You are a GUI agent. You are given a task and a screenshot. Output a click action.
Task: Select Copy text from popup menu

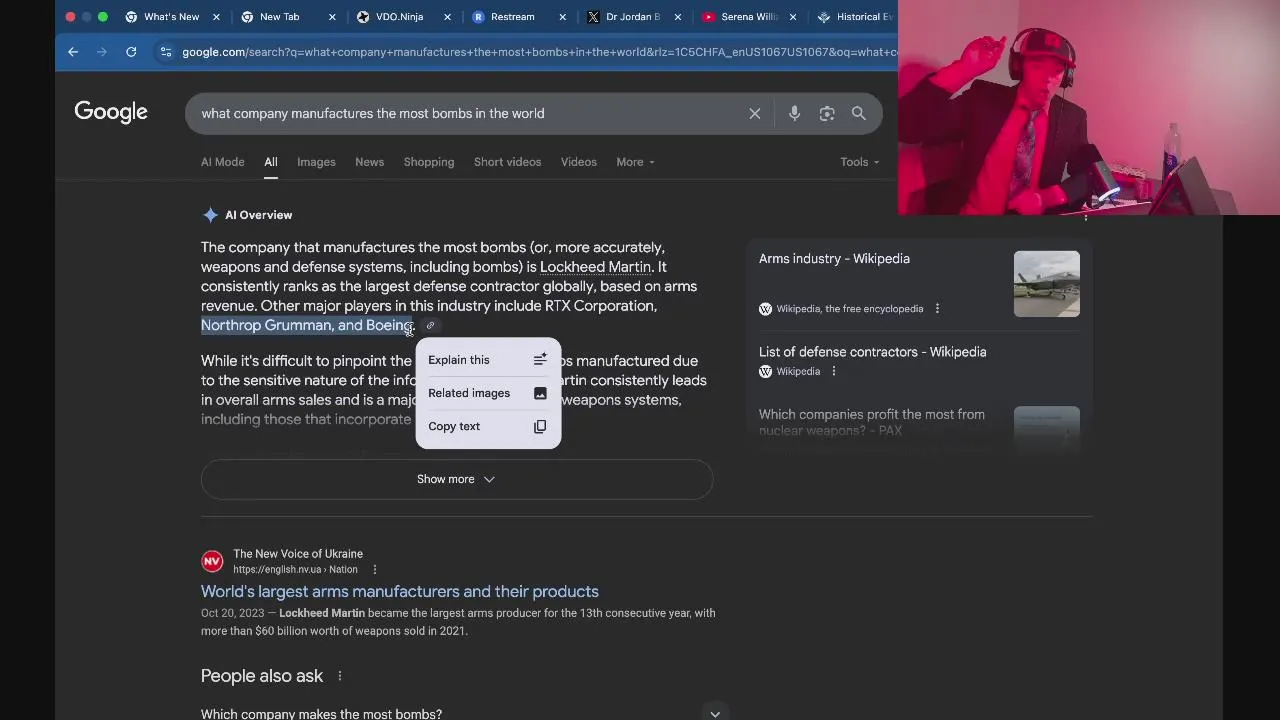[x=488, y=427]
